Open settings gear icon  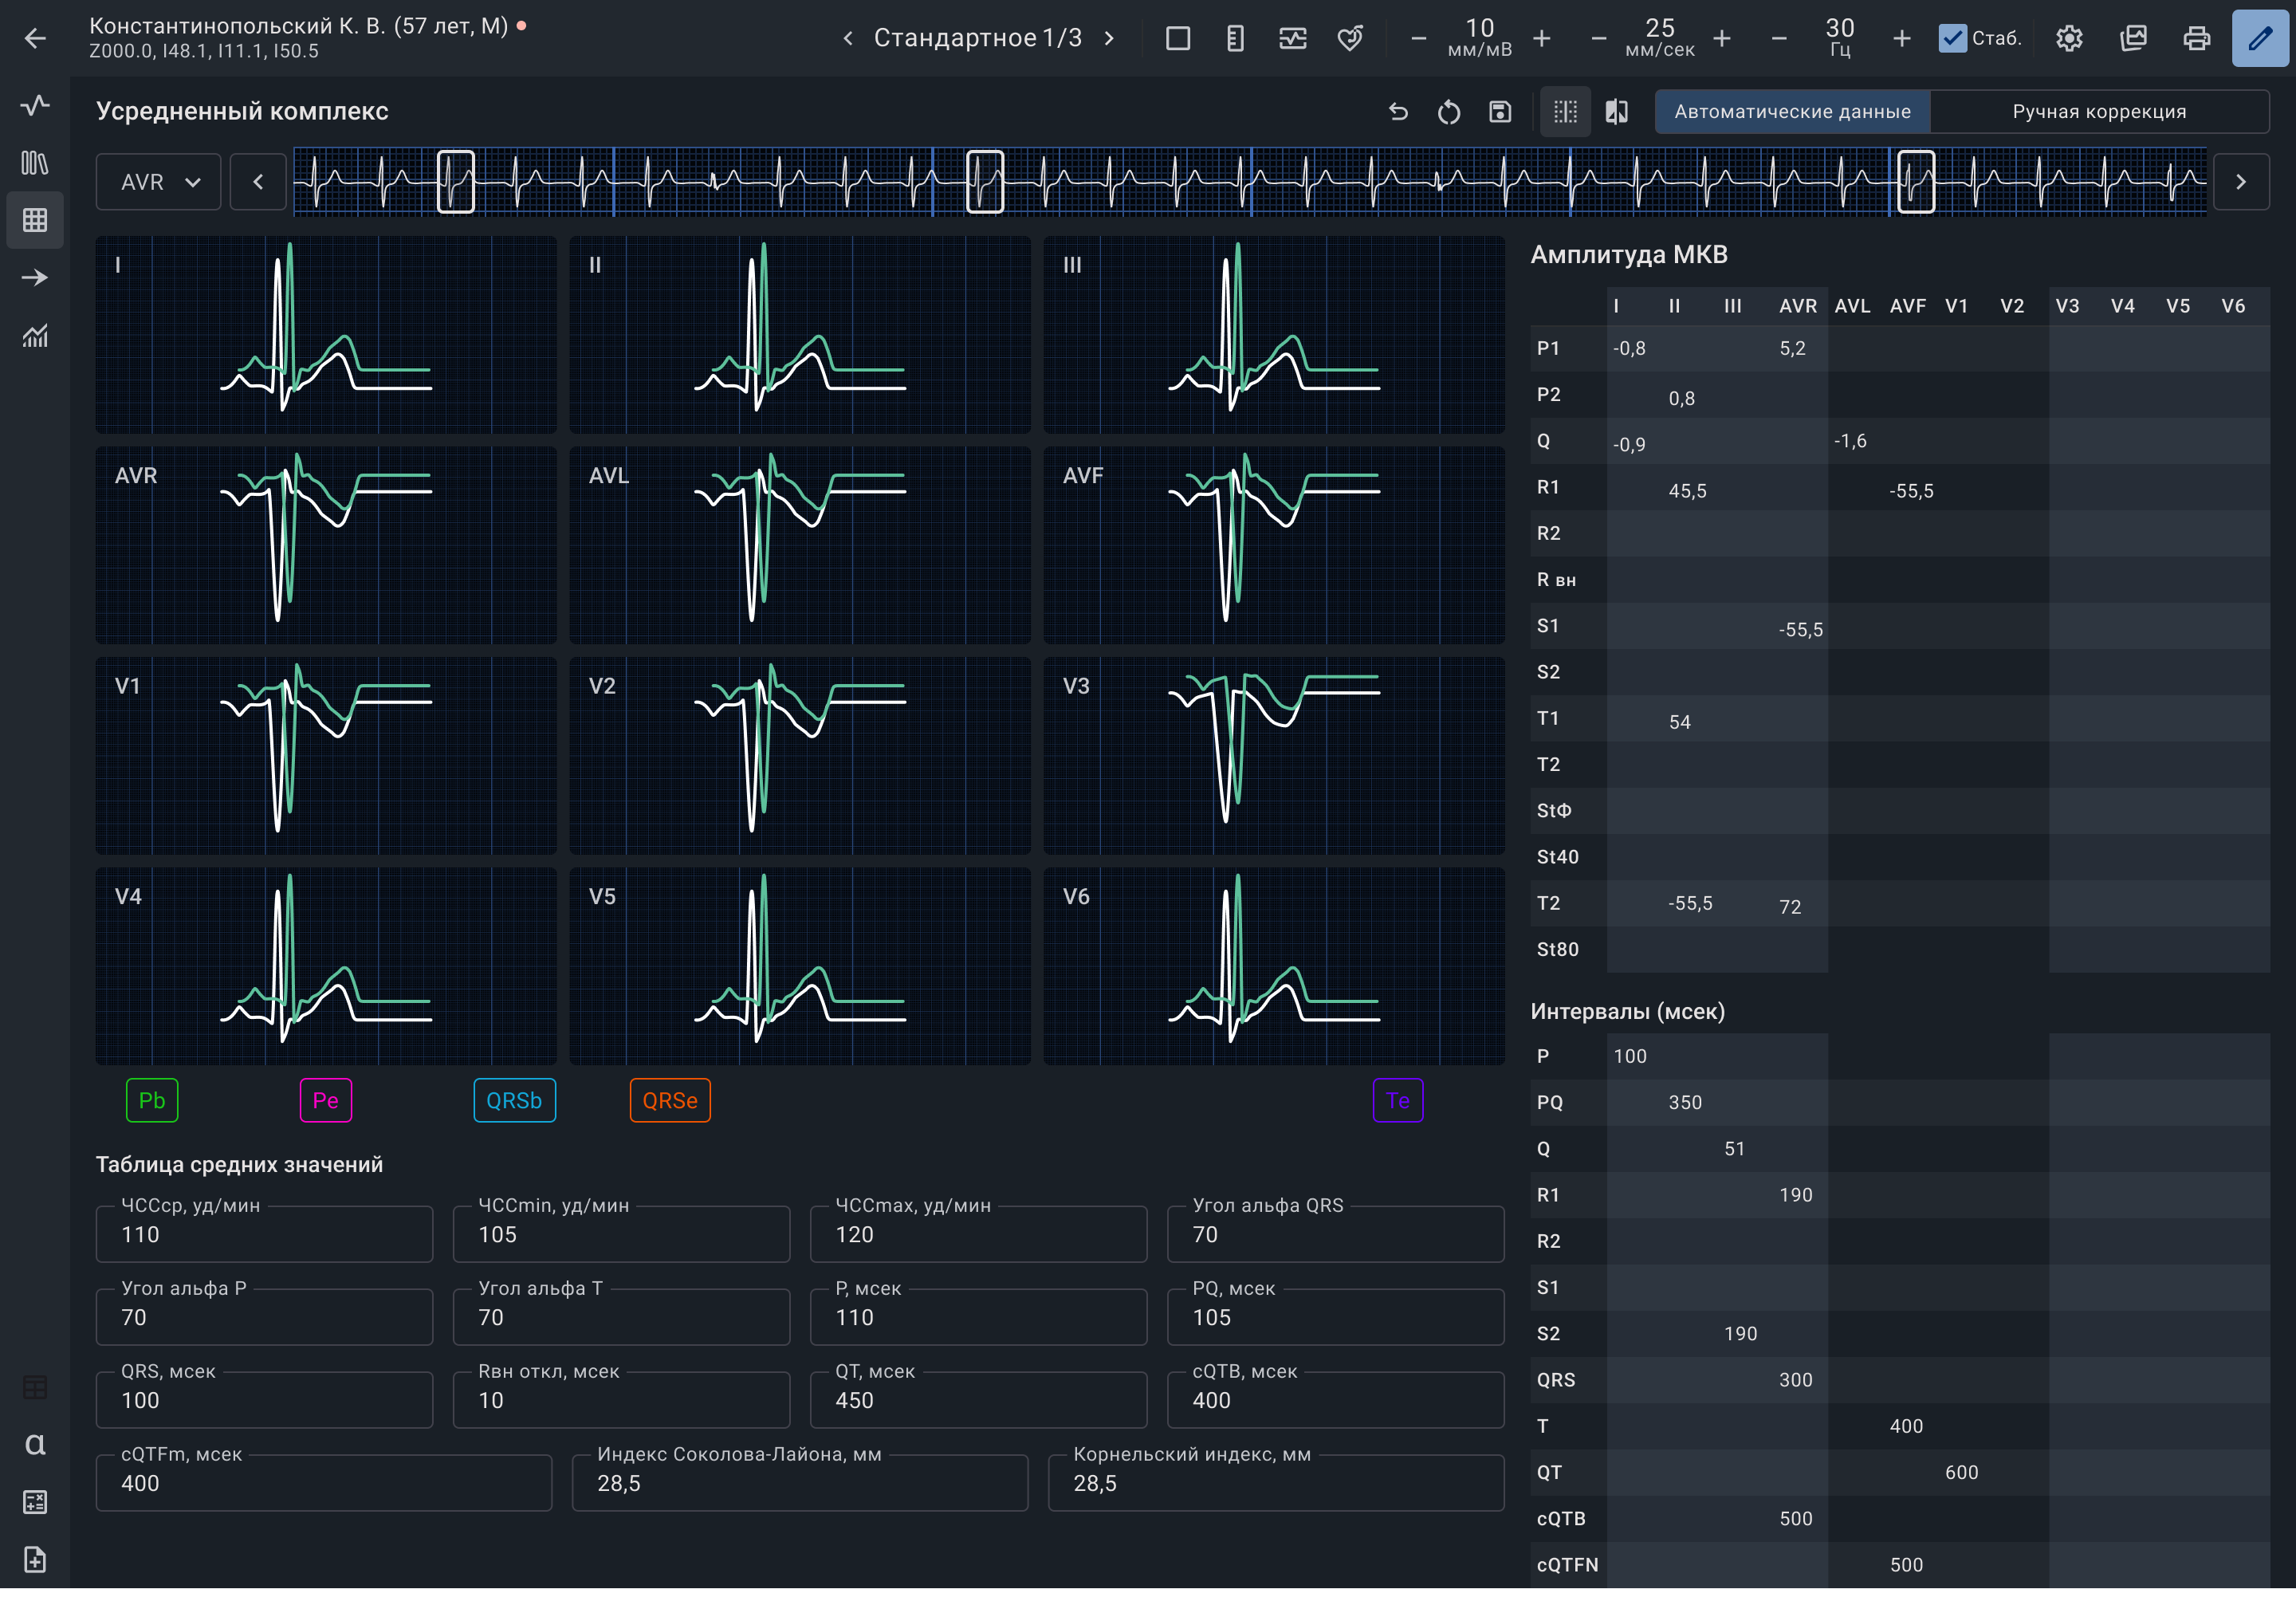[2069, 38]
